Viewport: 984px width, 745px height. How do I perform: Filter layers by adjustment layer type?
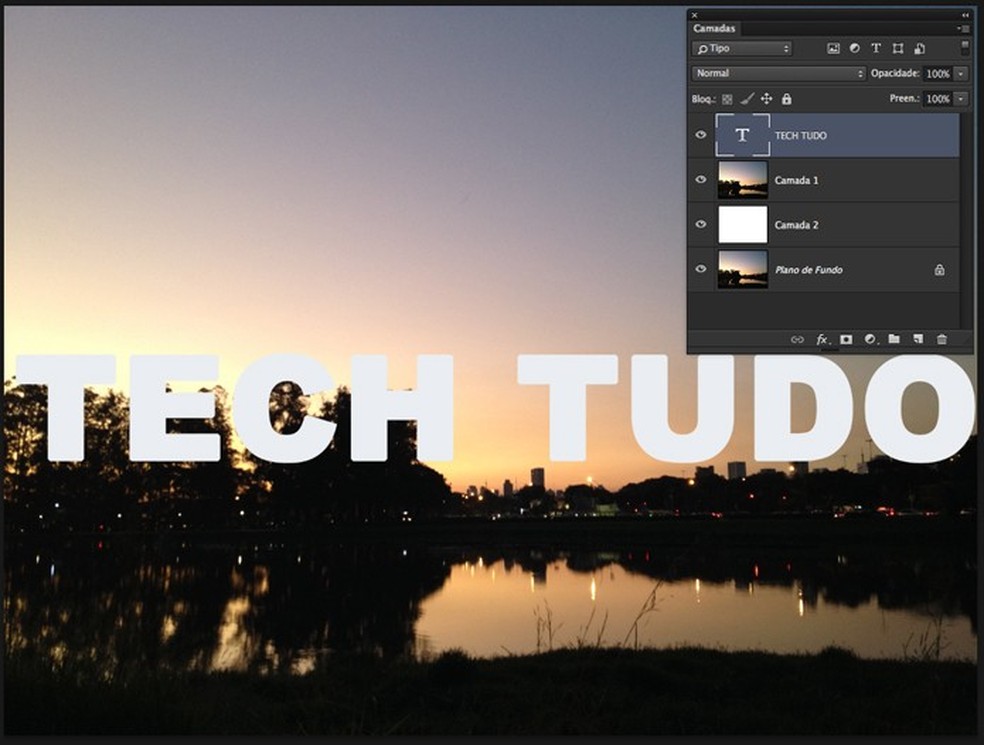855,48
